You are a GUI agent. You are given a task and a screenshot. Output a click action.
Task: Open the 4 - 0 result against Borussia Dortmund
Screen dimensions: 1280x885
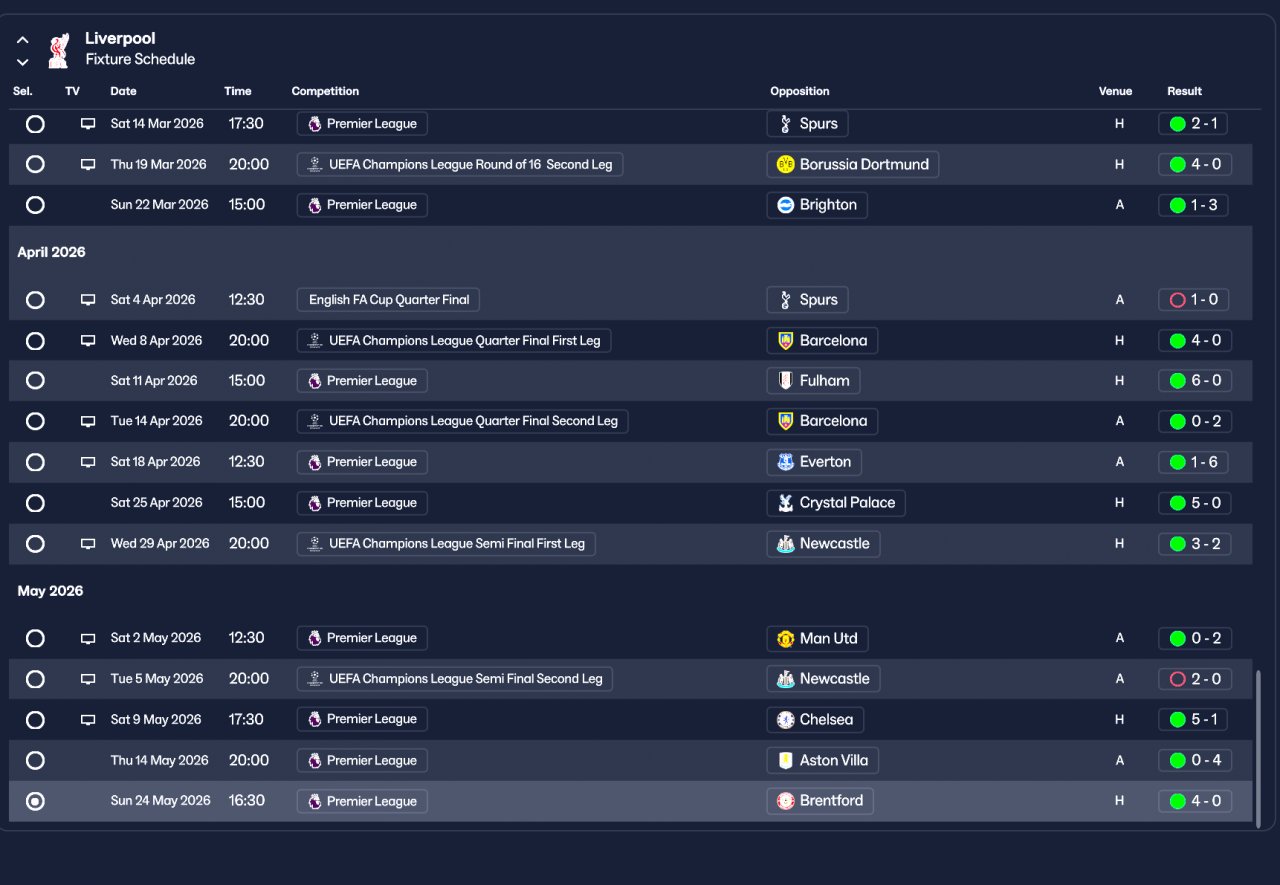[x=1195, y=165]
